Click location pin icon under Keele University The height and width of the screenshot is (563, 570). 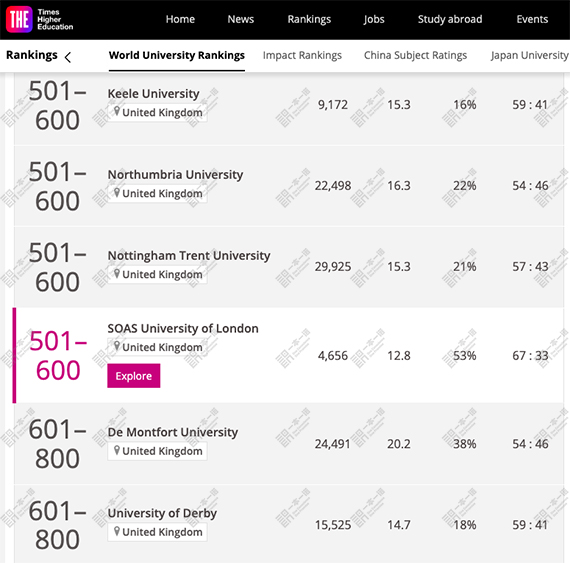point(117,111)
